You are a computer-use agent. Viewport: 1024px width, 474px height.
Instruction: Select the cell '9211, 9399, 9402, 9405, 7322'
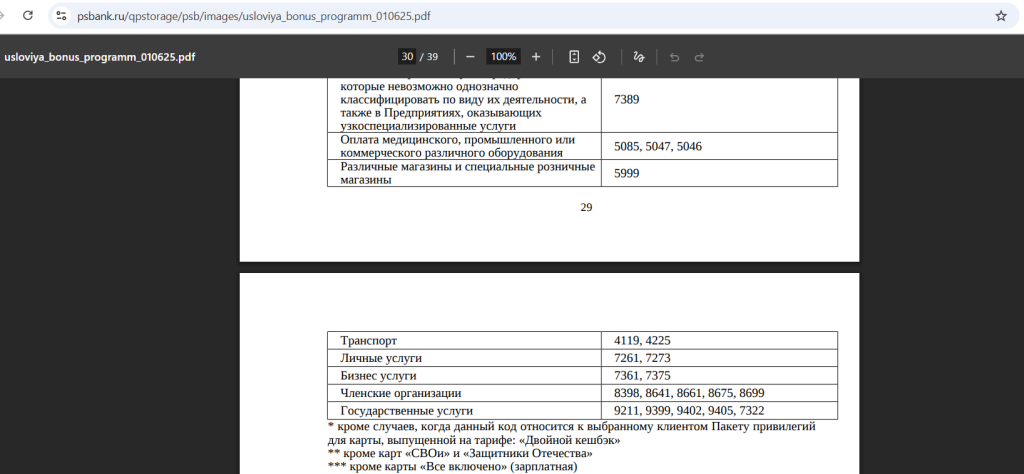719,411
